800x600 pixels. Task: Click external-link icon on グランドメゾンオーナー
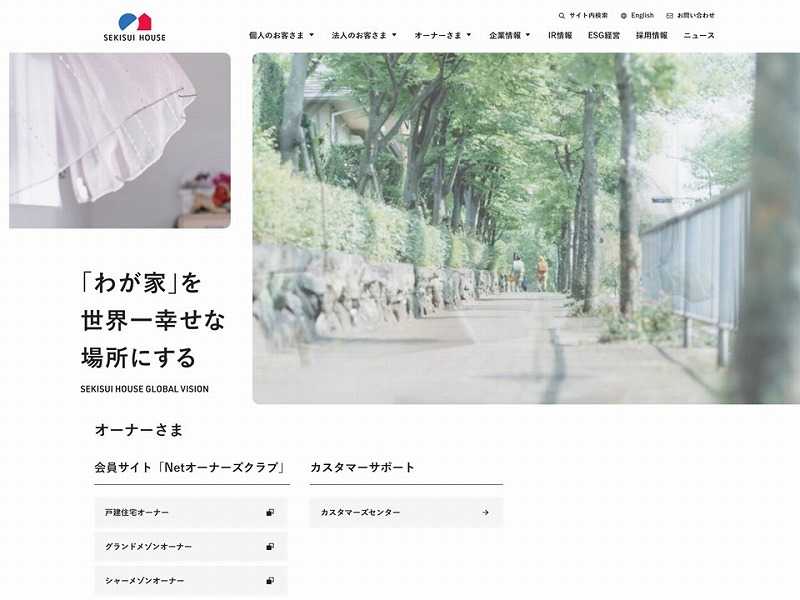[x=270, y=547]
